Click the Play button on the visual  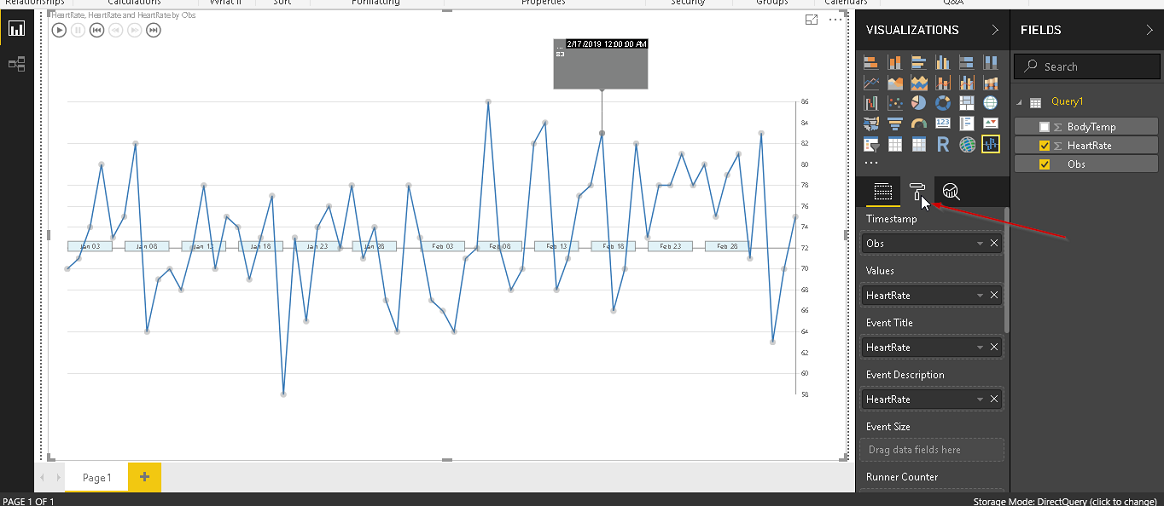tap(59, 30)
